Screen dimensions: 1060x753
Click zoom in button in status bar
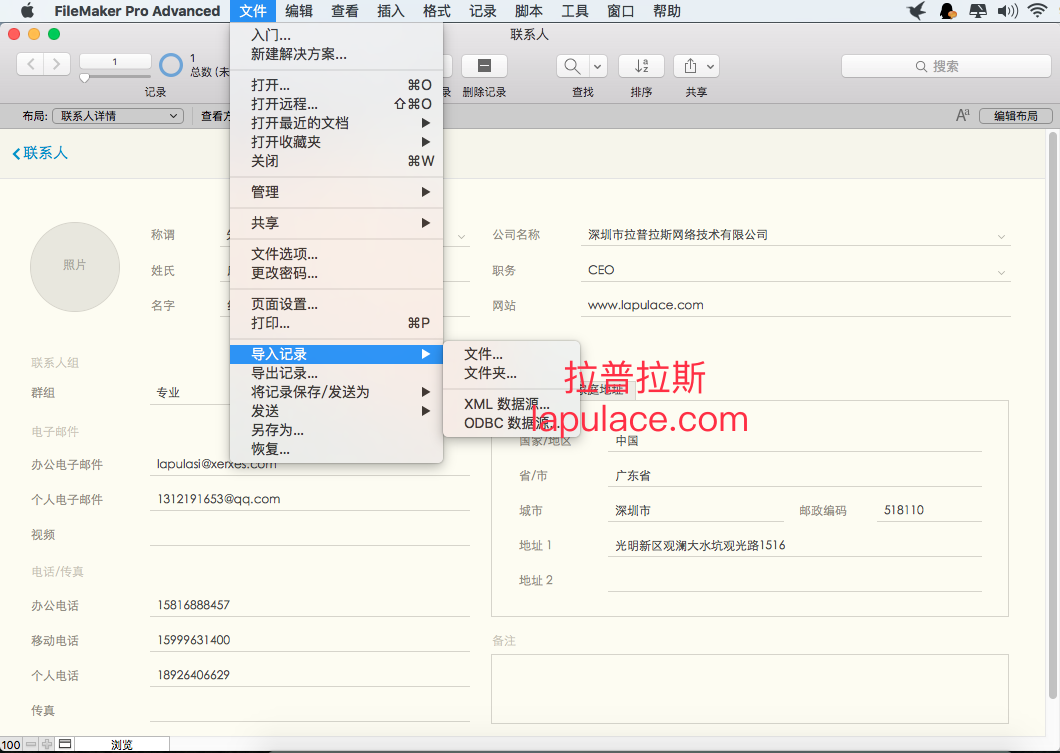click(x=47, y=744)
